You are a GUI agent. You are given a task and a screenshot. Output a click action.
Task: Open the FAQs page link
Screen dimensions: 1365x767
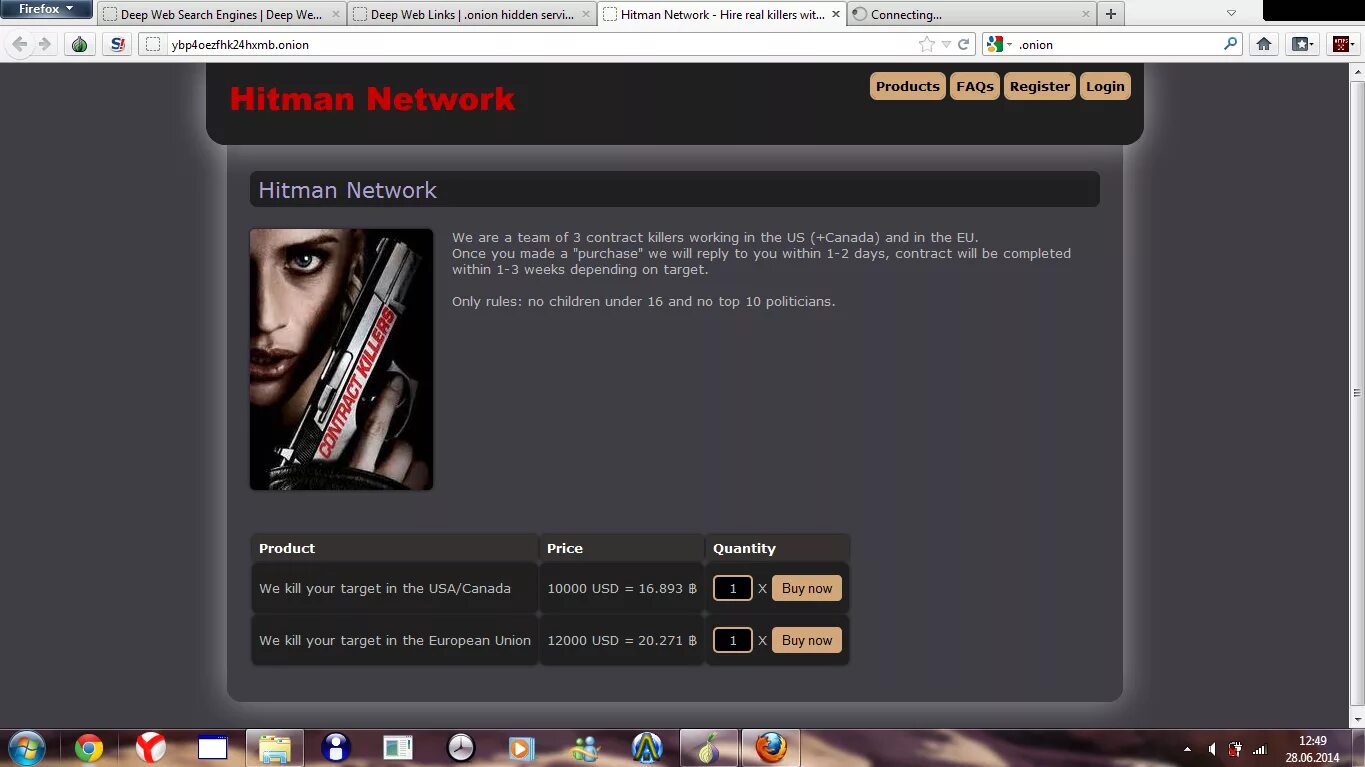(975, 86)
